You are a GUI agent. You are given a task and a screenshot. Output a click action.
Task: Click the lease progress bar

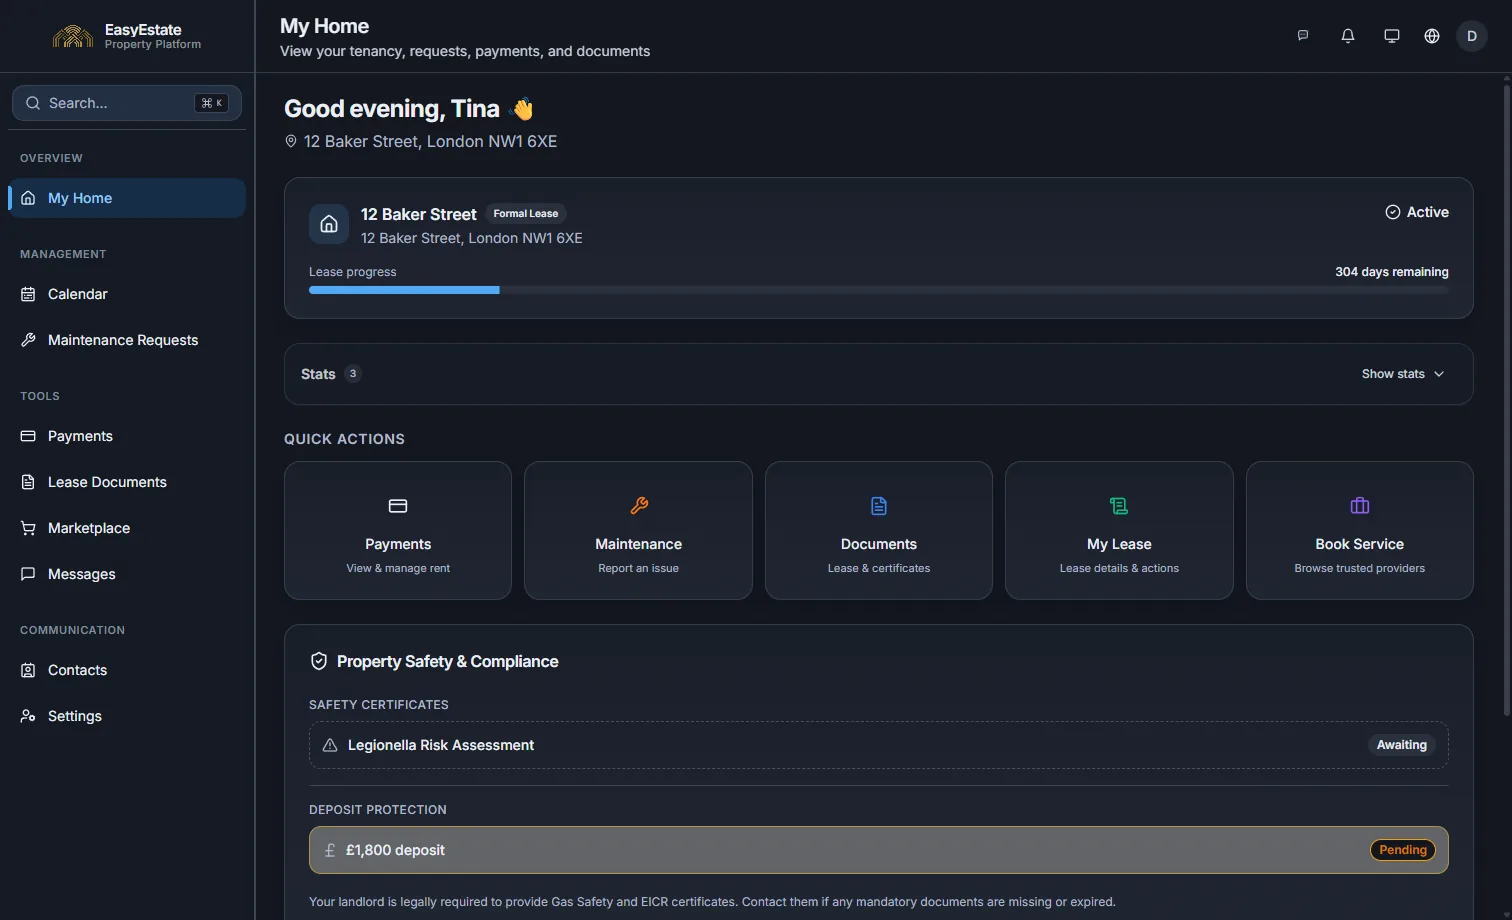click(879, 290)
